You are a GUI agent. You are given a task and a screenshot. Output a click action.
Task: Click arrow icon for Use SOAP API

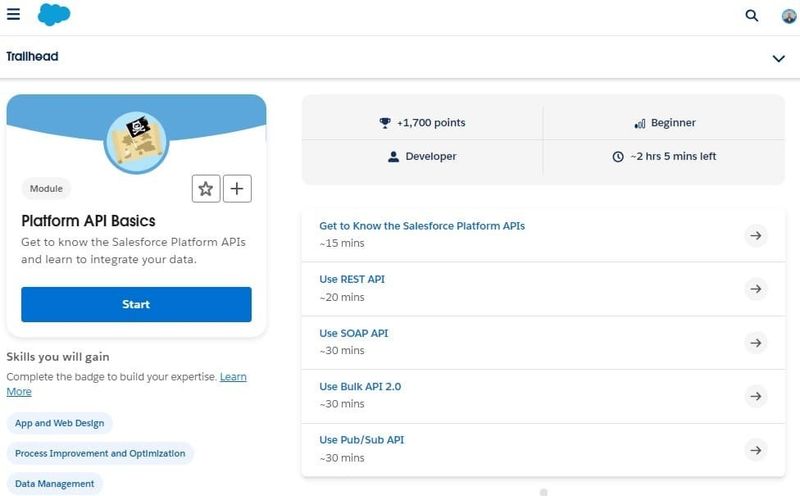click(x=756, y=342)
